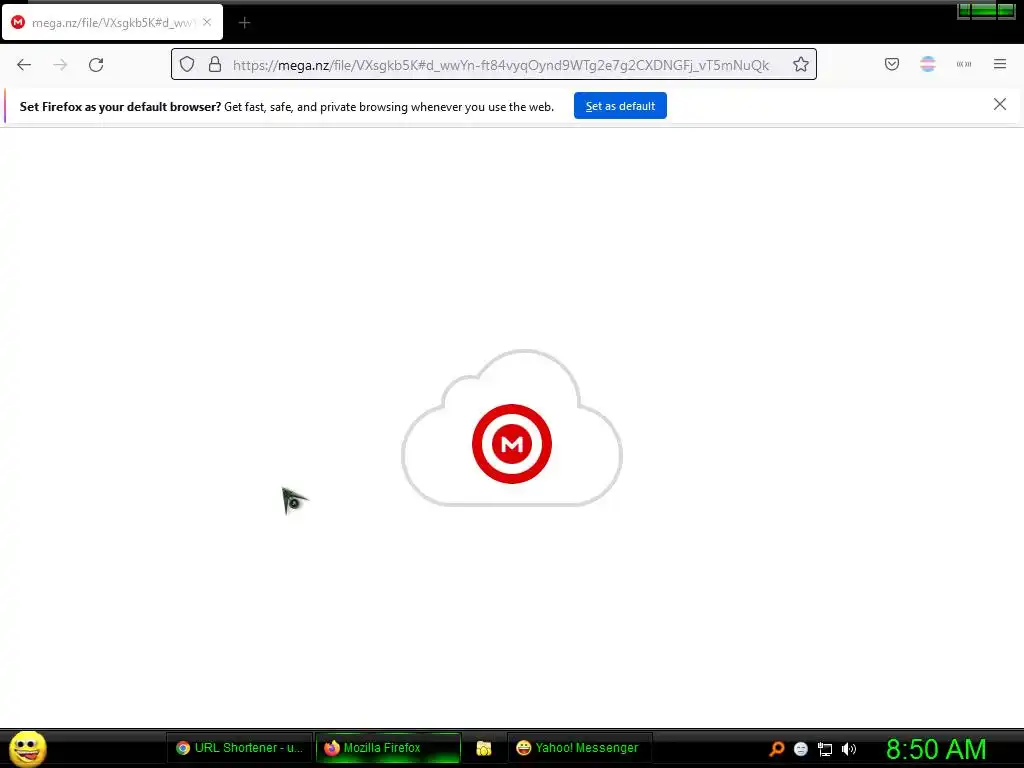The height and width of the screenshot is (768, 1024).
Task: Click the forward navigation arrow
Action: [60, 65]
